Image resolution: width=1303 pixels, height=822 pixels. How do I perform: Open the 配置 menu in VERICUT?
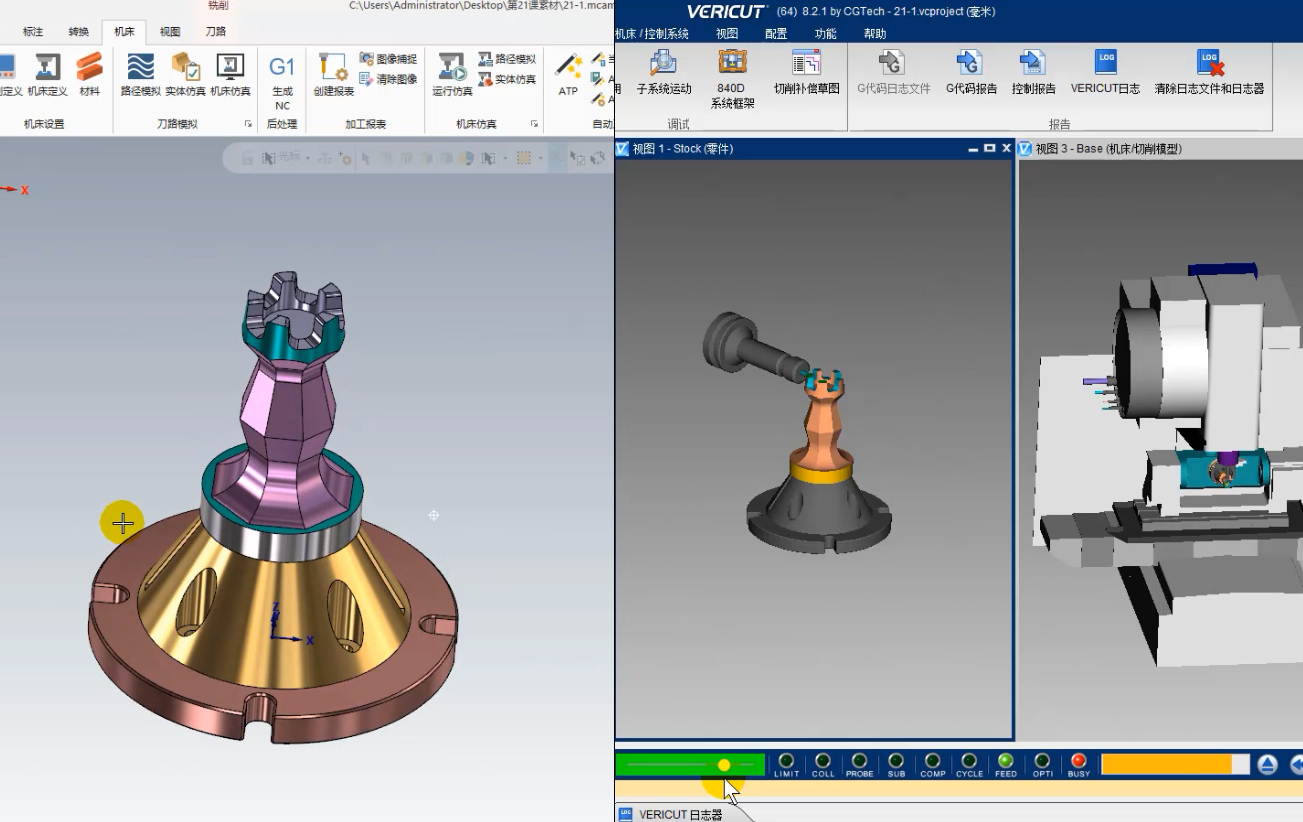776,34
